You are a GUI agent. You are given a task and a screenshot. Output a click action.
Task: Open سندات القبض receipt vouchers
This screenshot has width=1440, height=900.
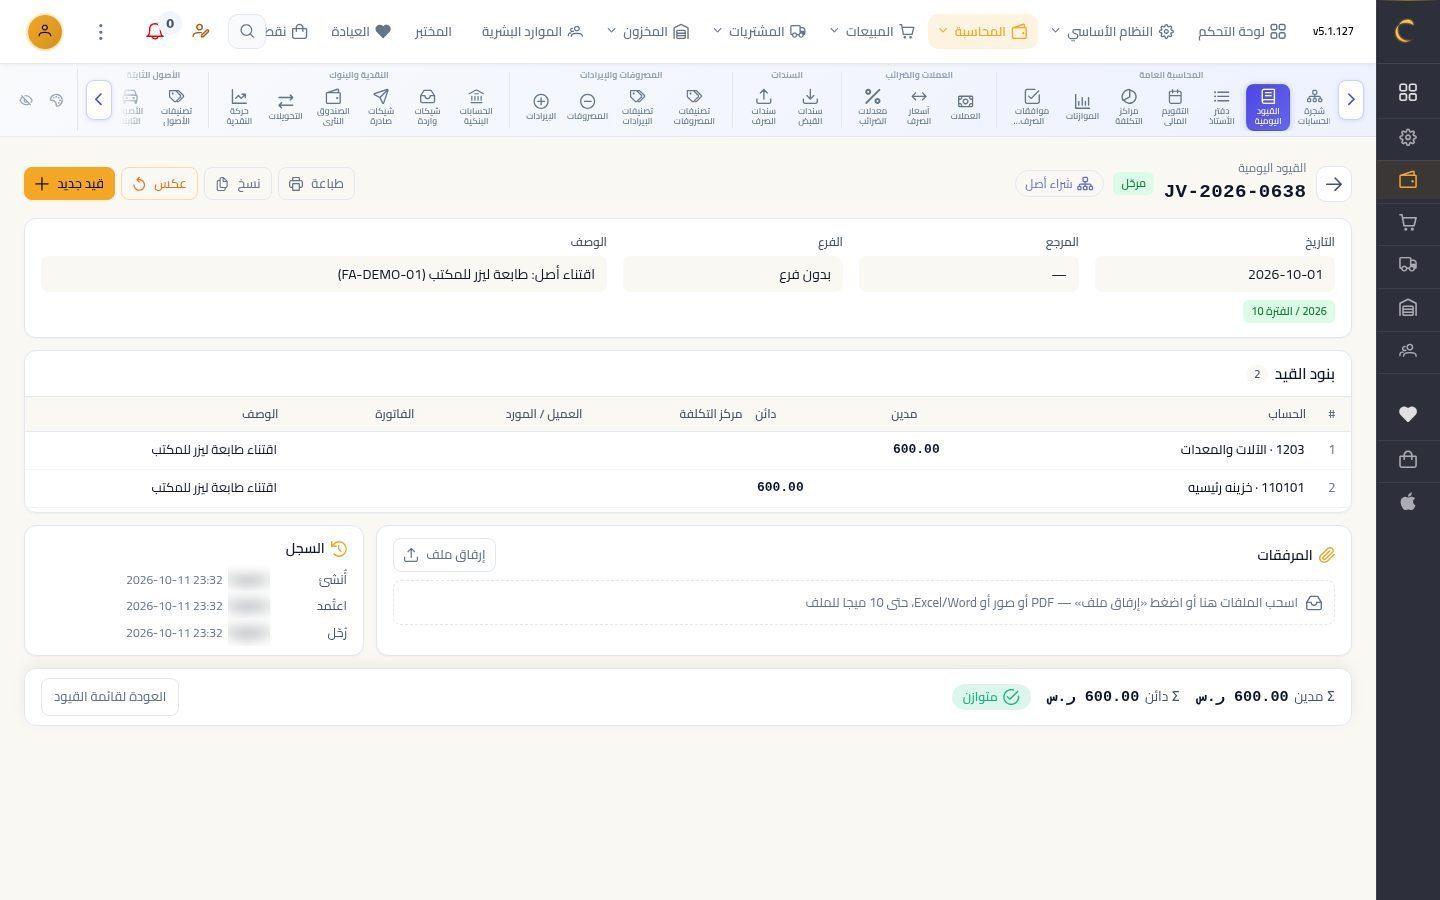point(810,106)
